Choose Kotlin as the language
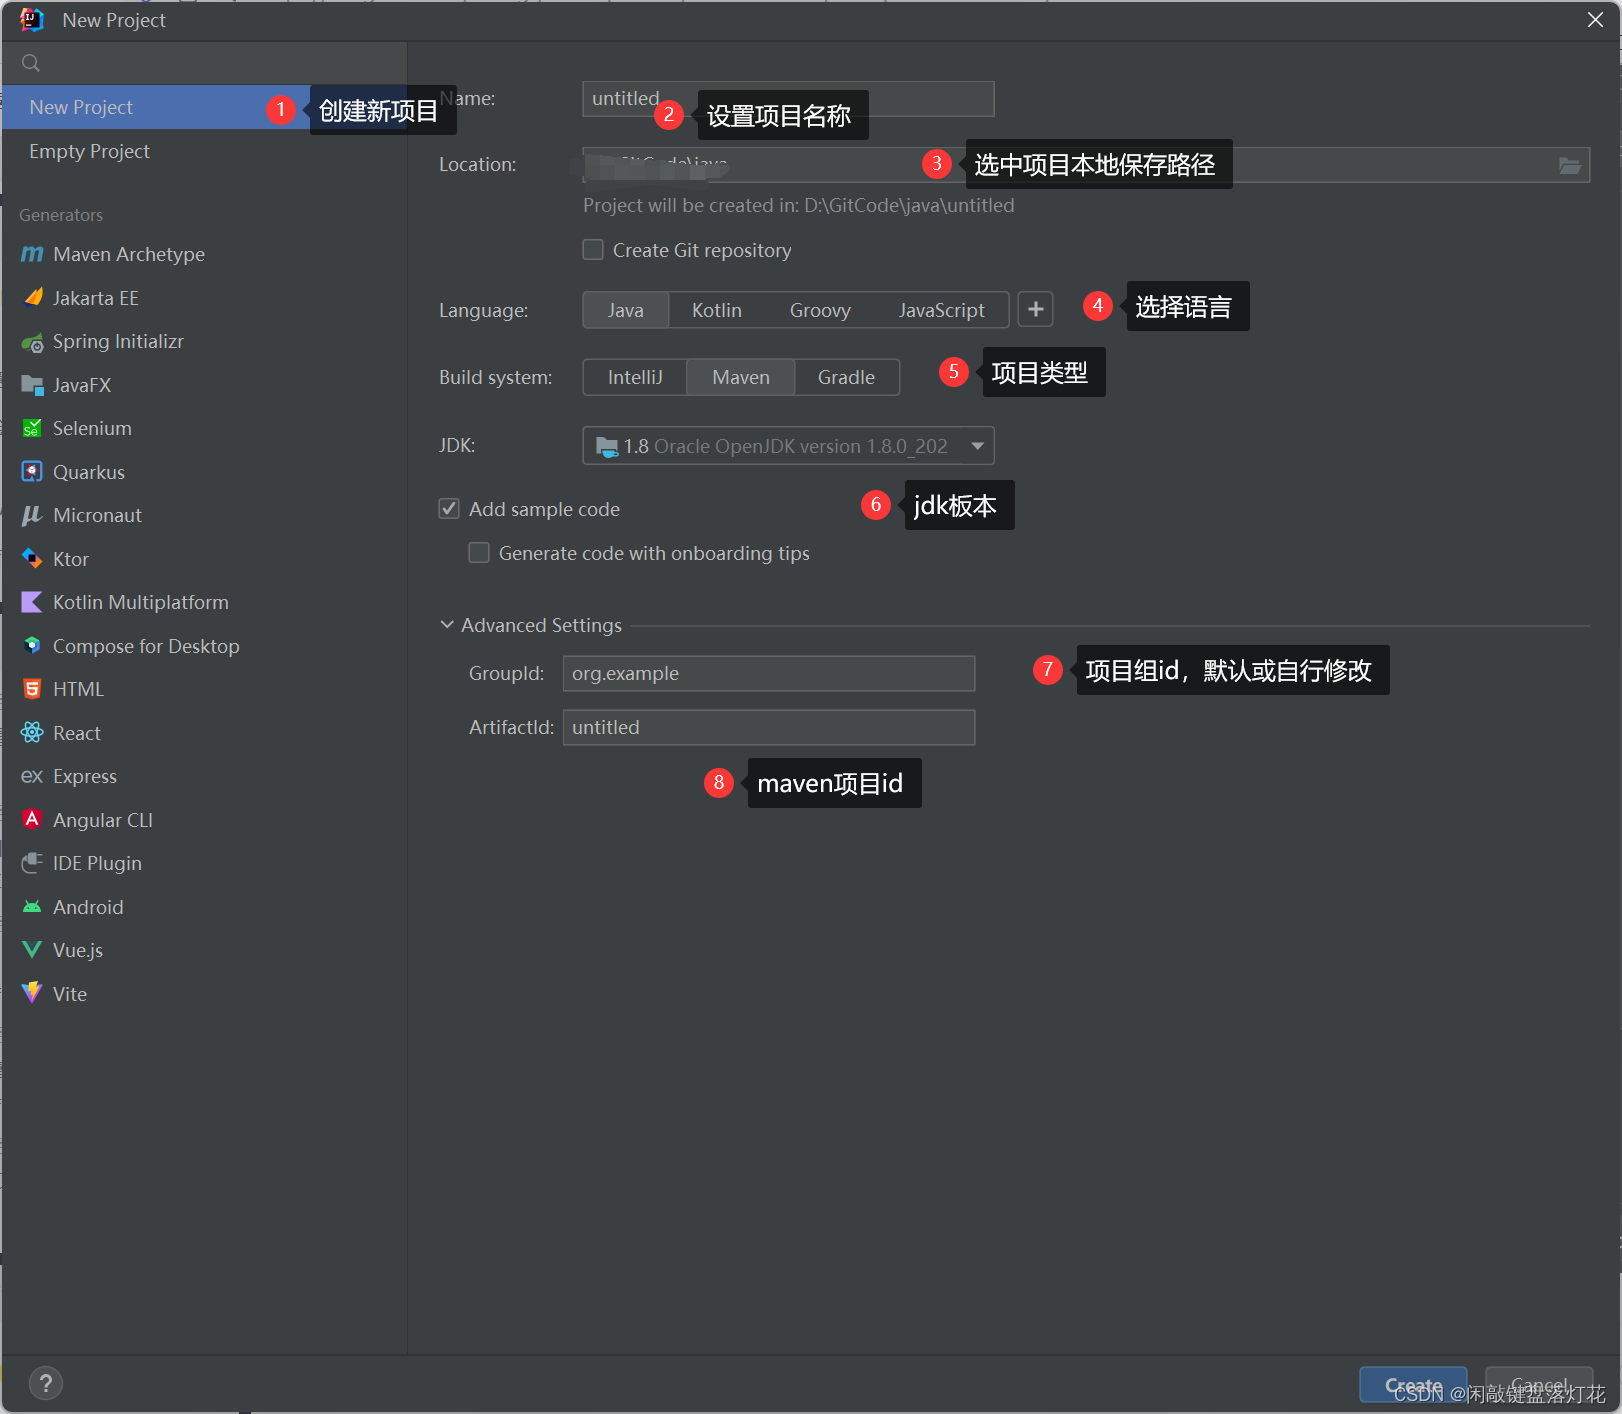This screenshot has height=1414, width=1622. [x=717, y=310]
